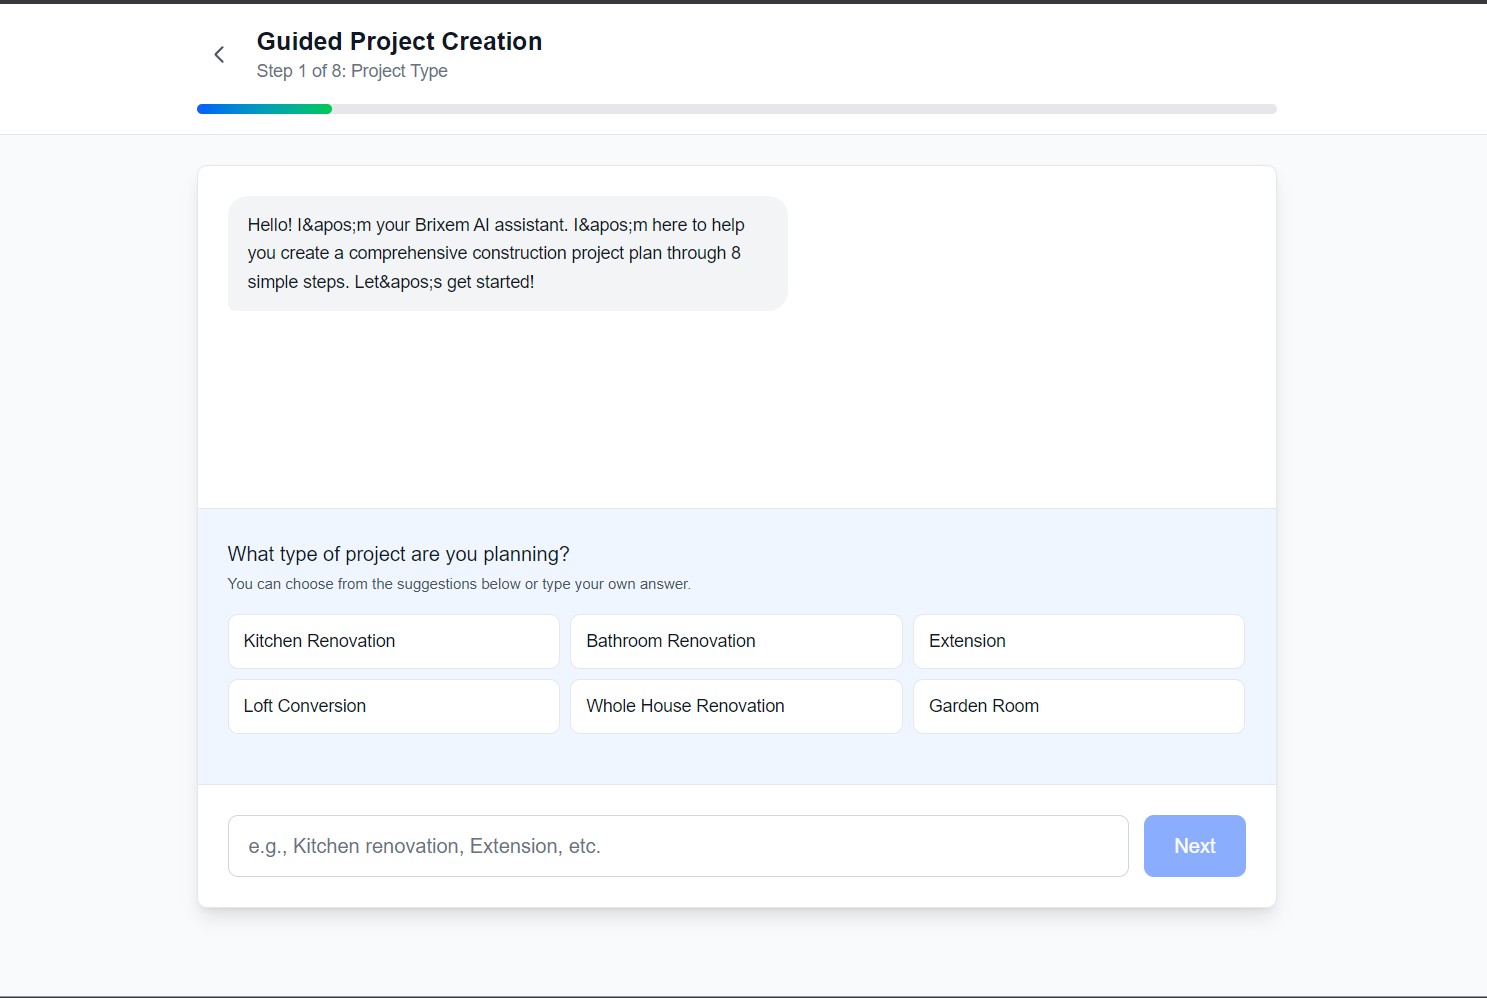Click the gray unfilled progress bar track
Screen dimensions: 1487x998
[800, 109]
